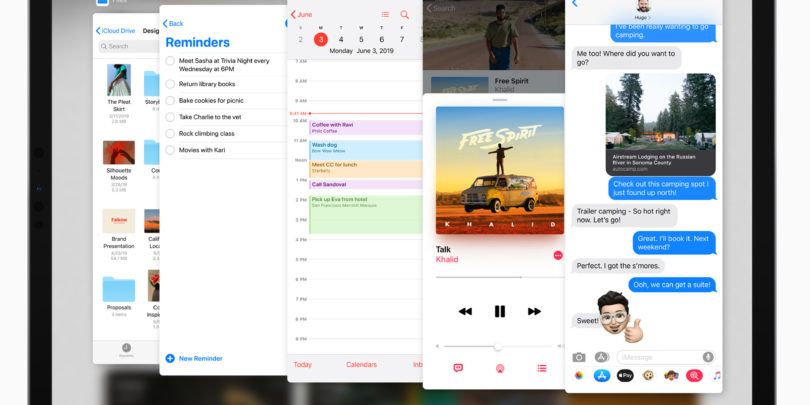Pause the song with the pause button
The width and height of the screenshot is (810, 405).
tap(499, 311)
